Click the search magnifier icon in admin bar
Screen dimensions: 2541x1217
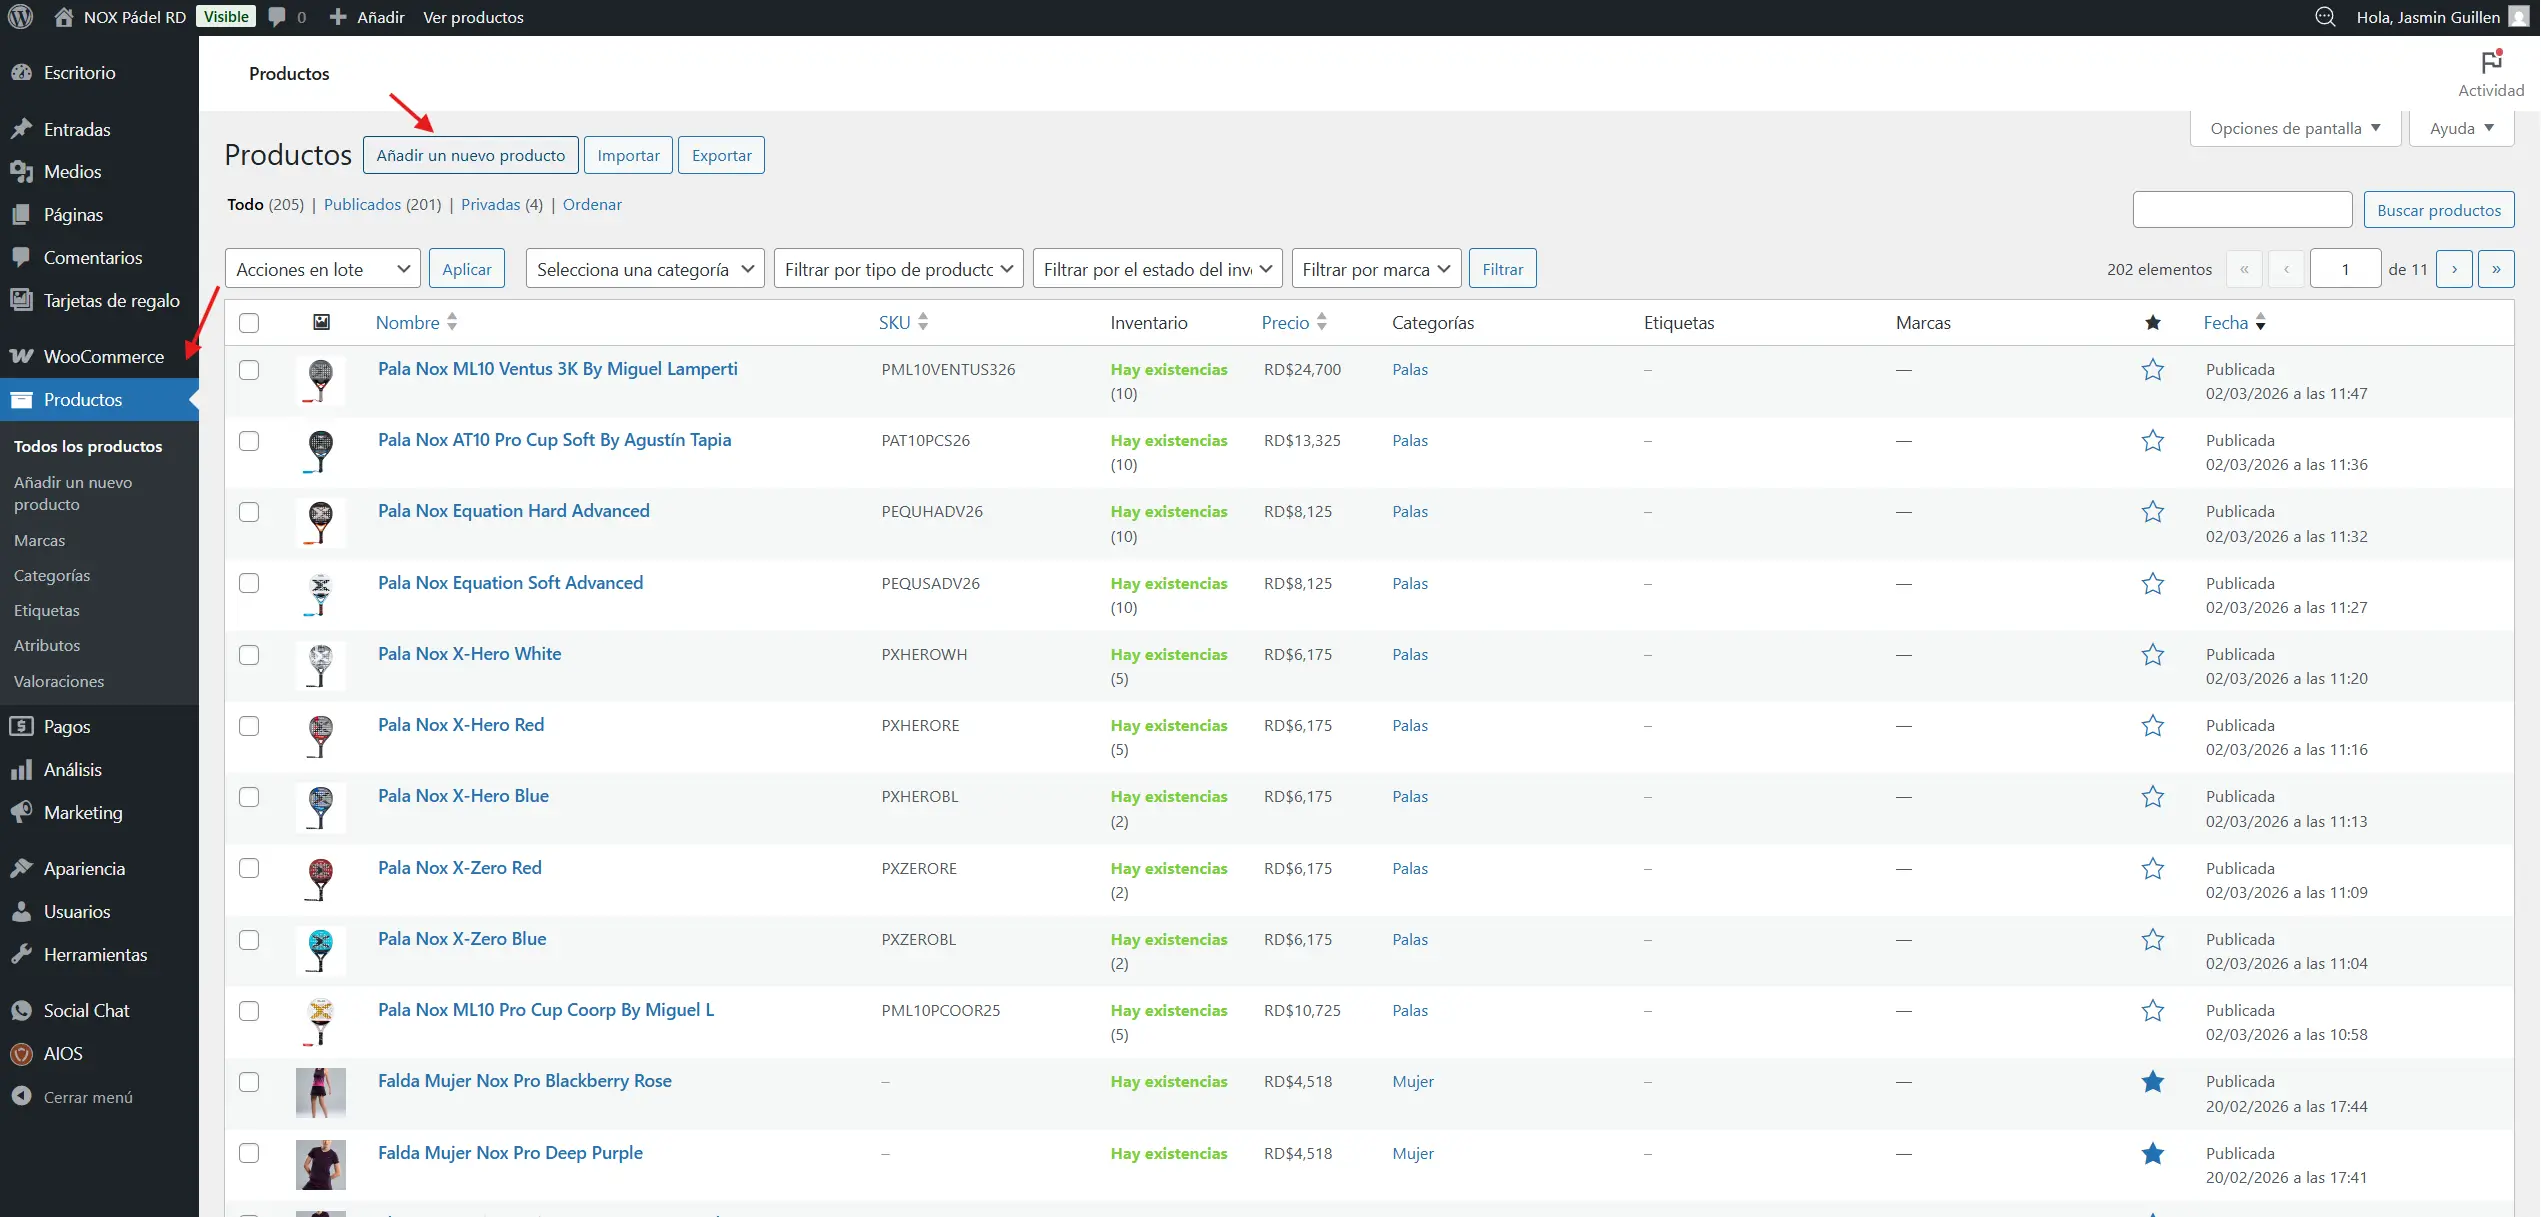click(x=2325, y=17)
